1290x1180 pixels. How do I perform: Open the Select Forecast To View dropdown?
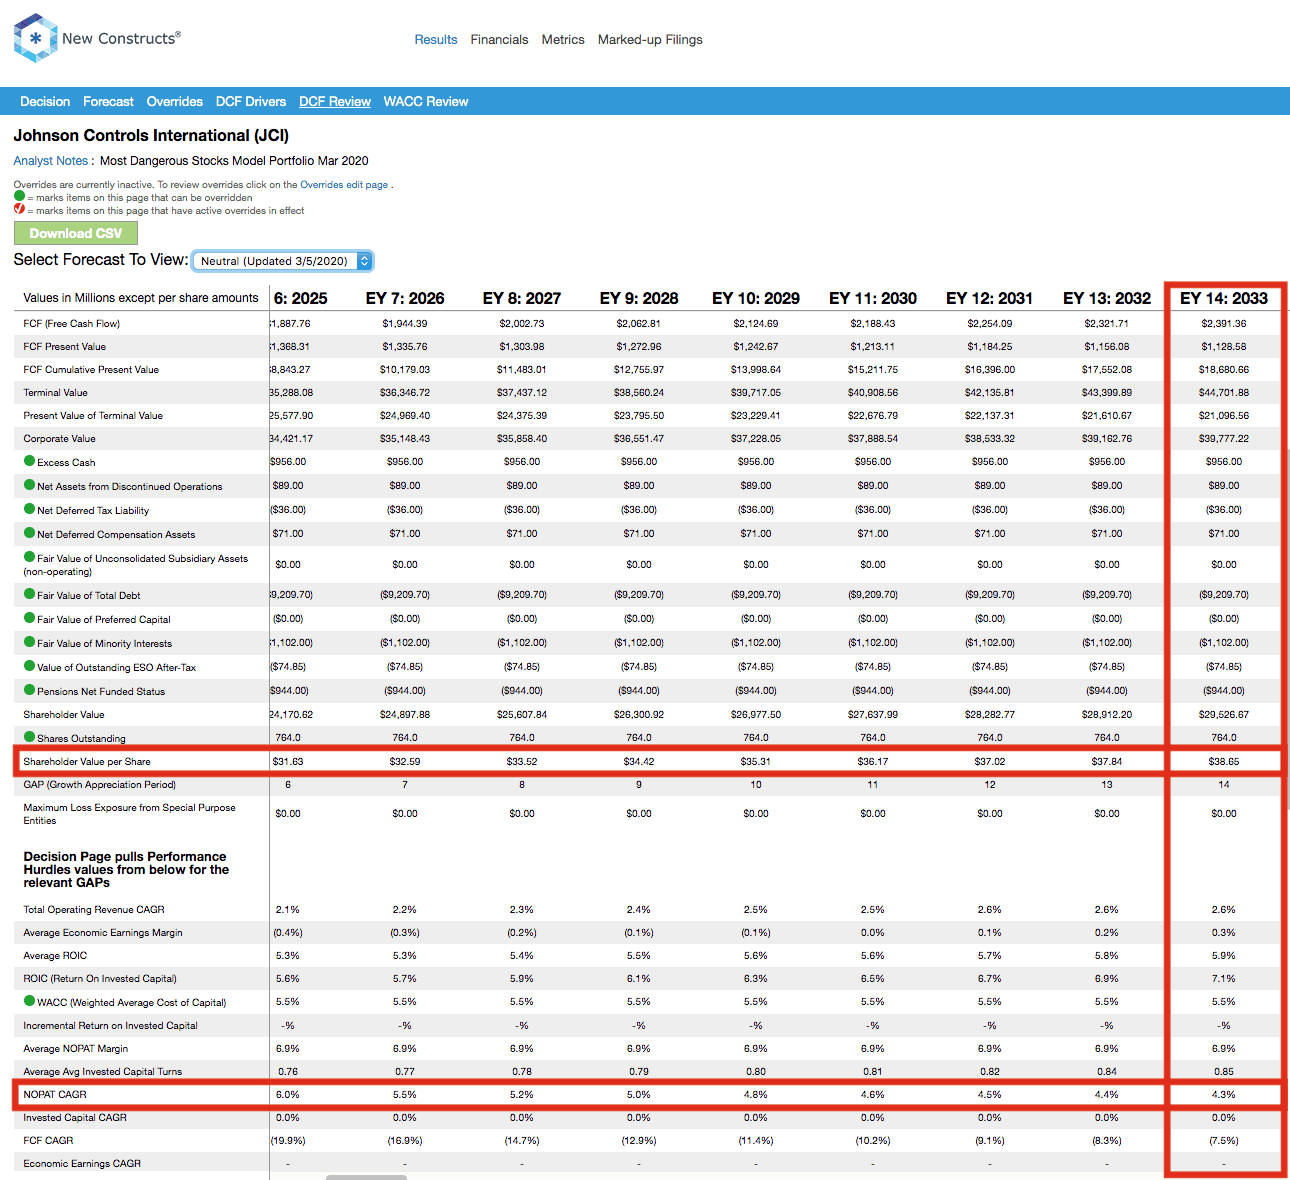282,261
